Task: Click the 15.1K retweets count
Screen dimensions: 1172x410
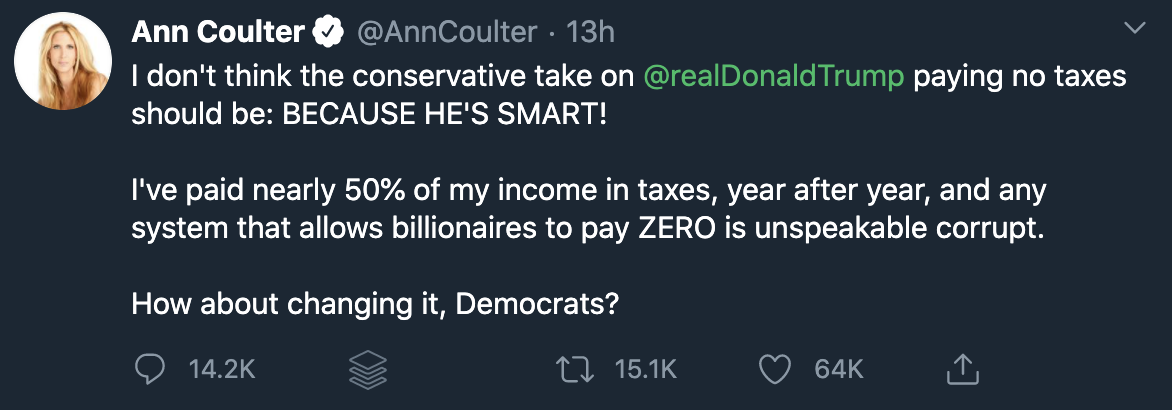Action: [645, 369]
